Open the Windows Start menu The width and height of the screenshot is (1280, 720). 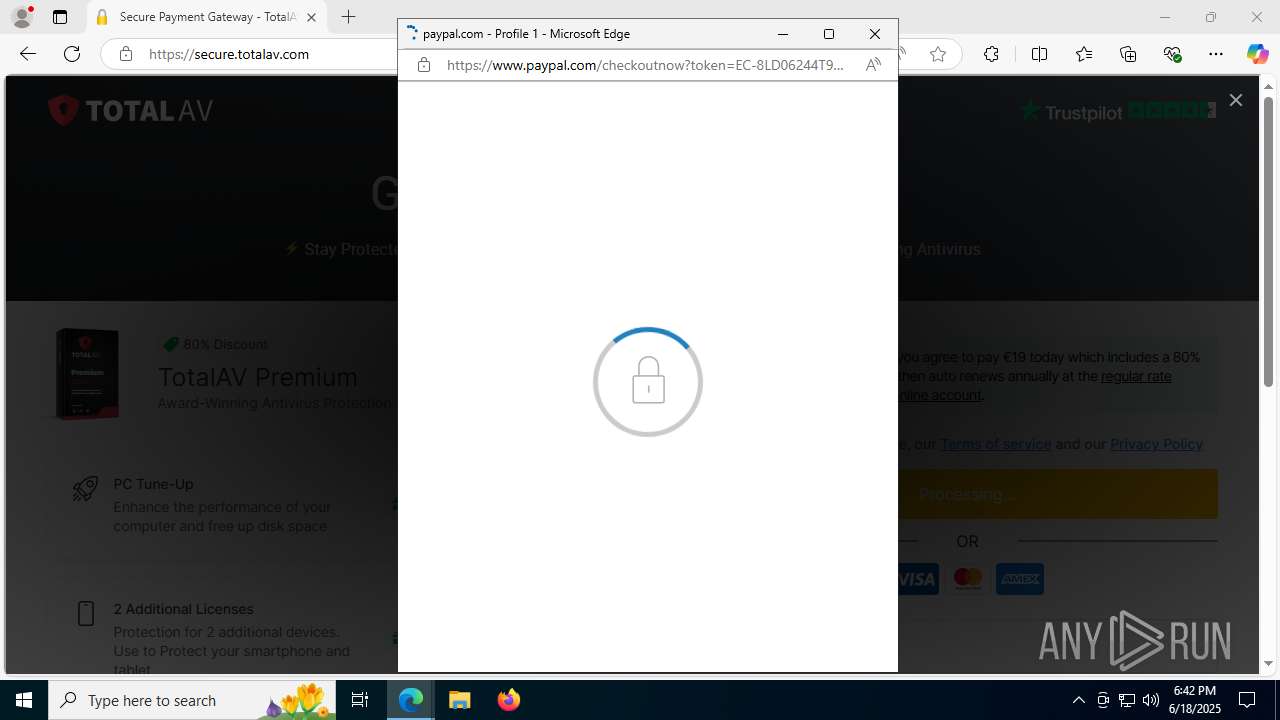tap(24, 700)
